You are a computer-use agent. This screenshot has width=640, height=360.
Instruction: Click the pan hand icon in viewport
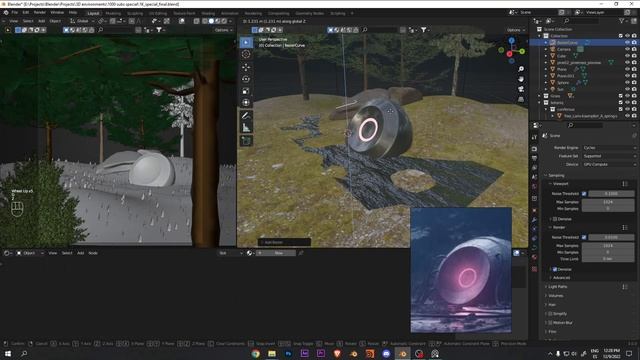point(521,79)
